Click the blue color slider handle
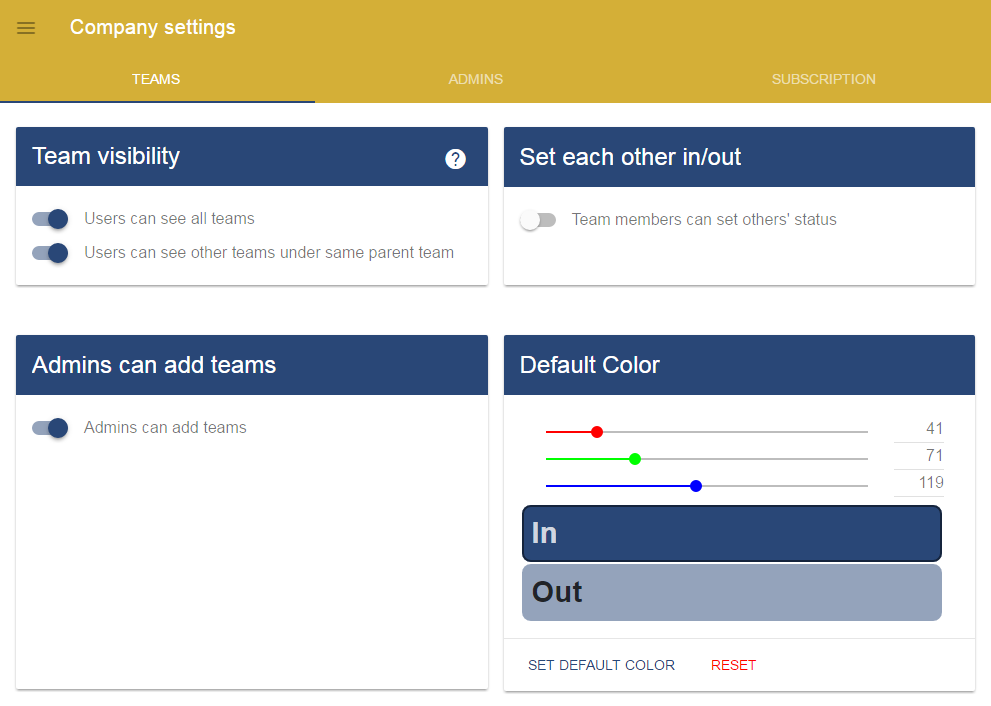The width and height of the screenshot is (991, 706). [x=696, y=486]
